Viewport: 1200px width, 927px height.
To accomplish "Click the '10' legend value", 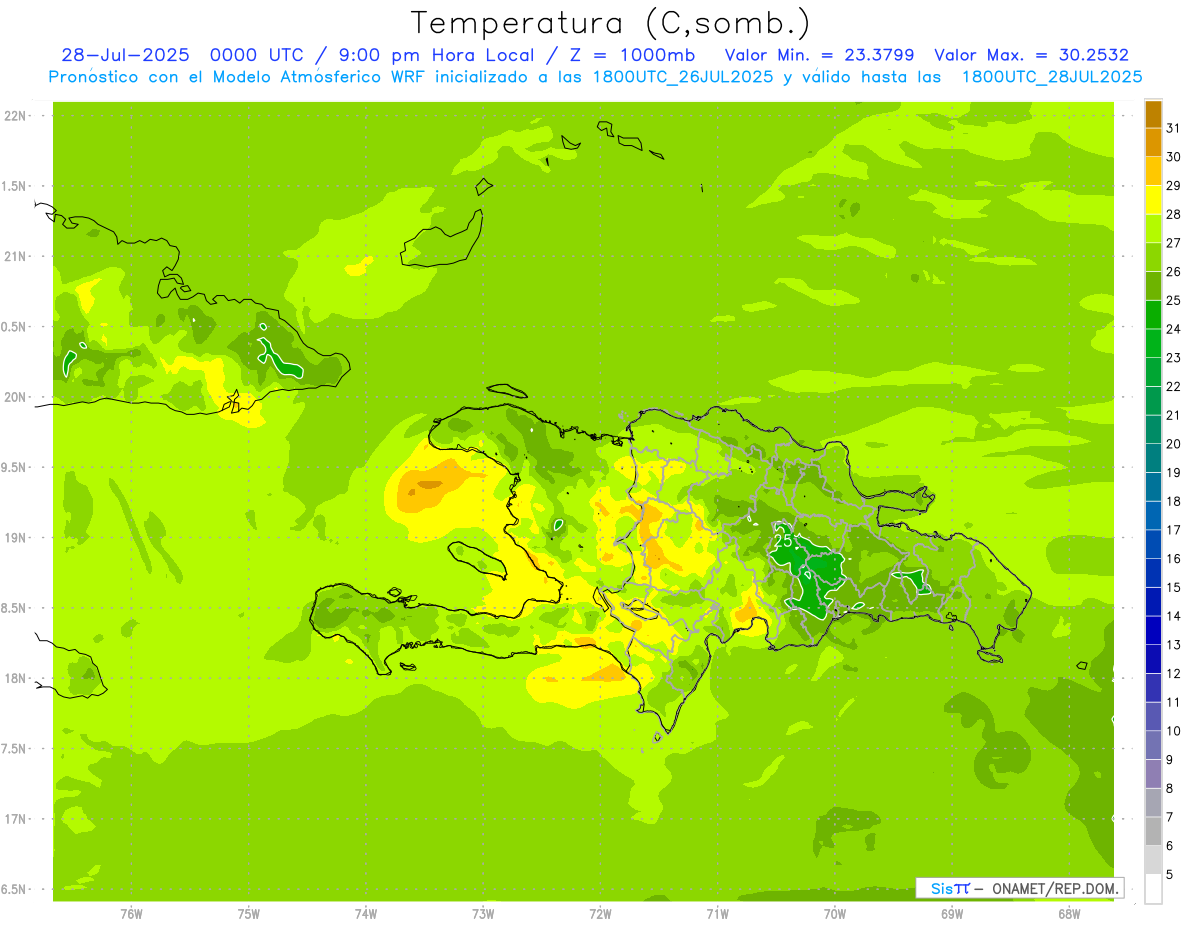I will 1174,731.
